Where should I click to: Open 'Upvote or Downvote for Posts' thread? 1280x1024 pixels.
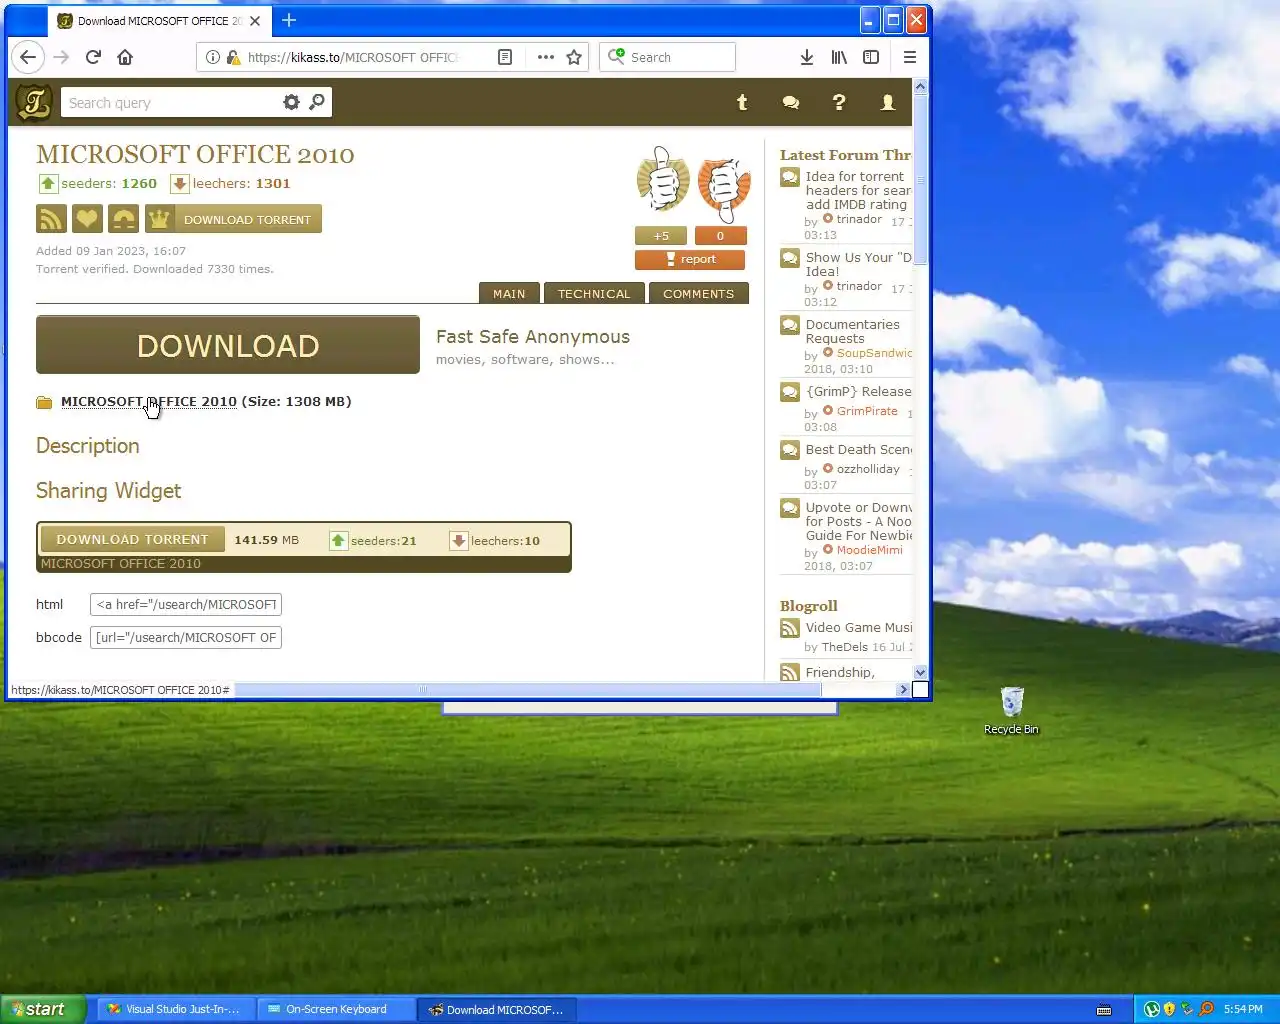pos(858,521)
